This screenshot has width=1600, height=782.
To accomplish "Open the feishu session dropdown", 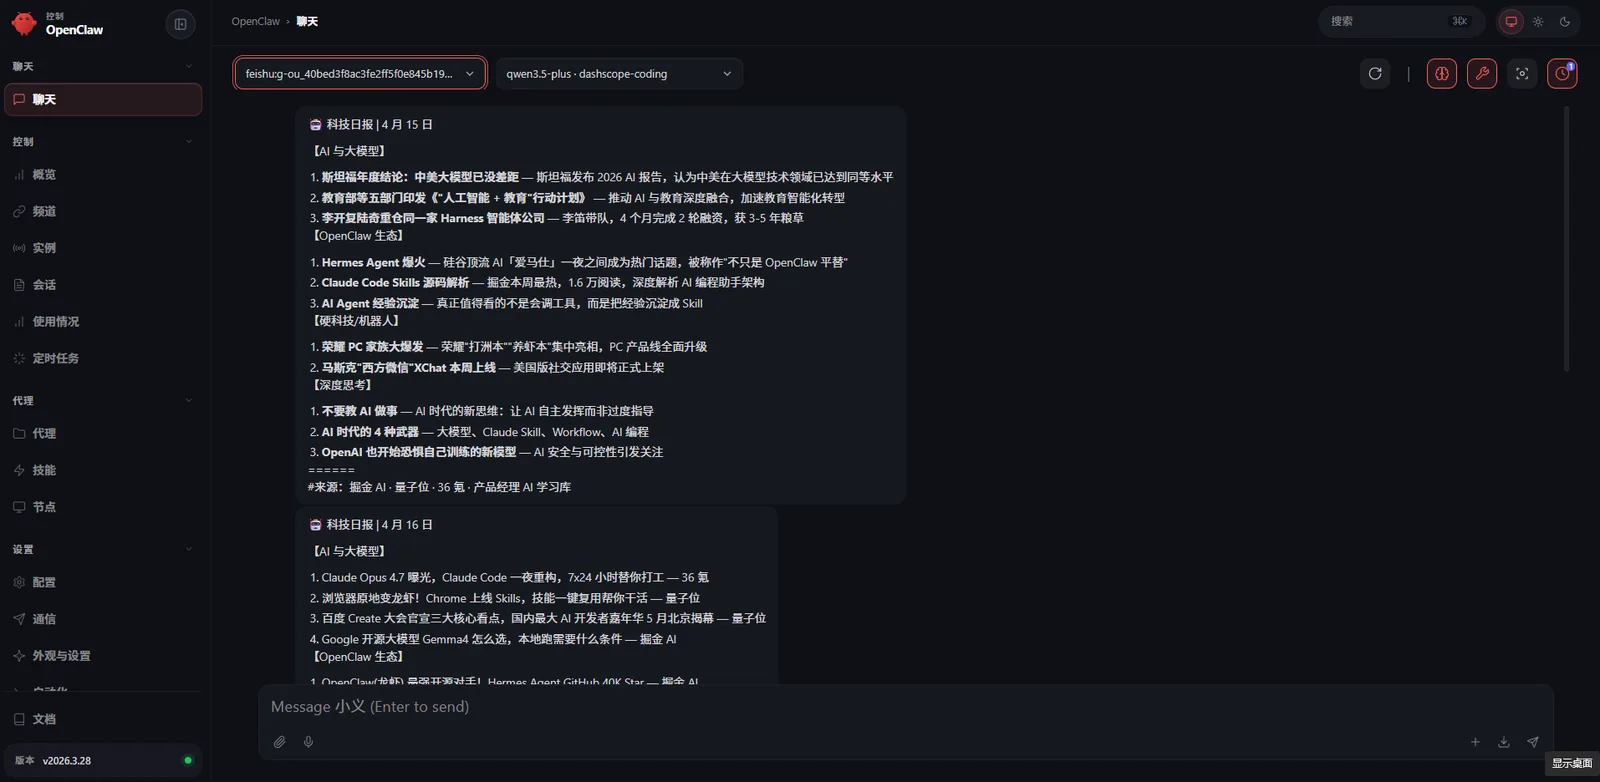I will click(x=360, y=74).
